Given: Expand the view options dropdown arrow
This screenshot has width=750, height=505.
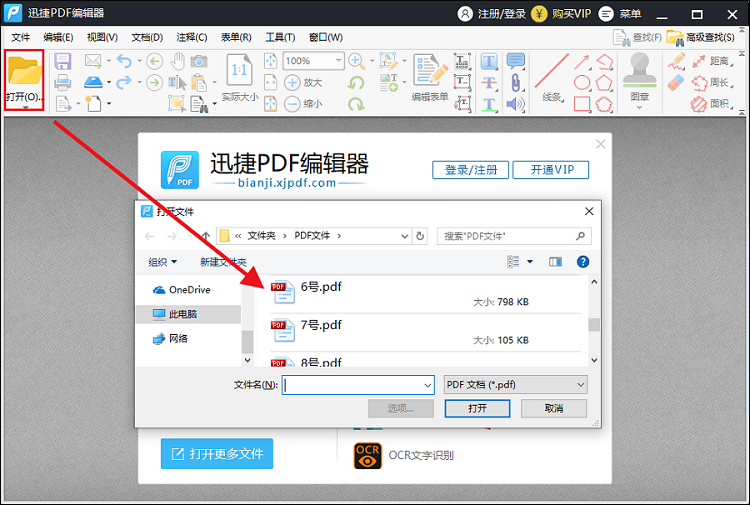Looking at the screenshot, I should pos(529,262).
